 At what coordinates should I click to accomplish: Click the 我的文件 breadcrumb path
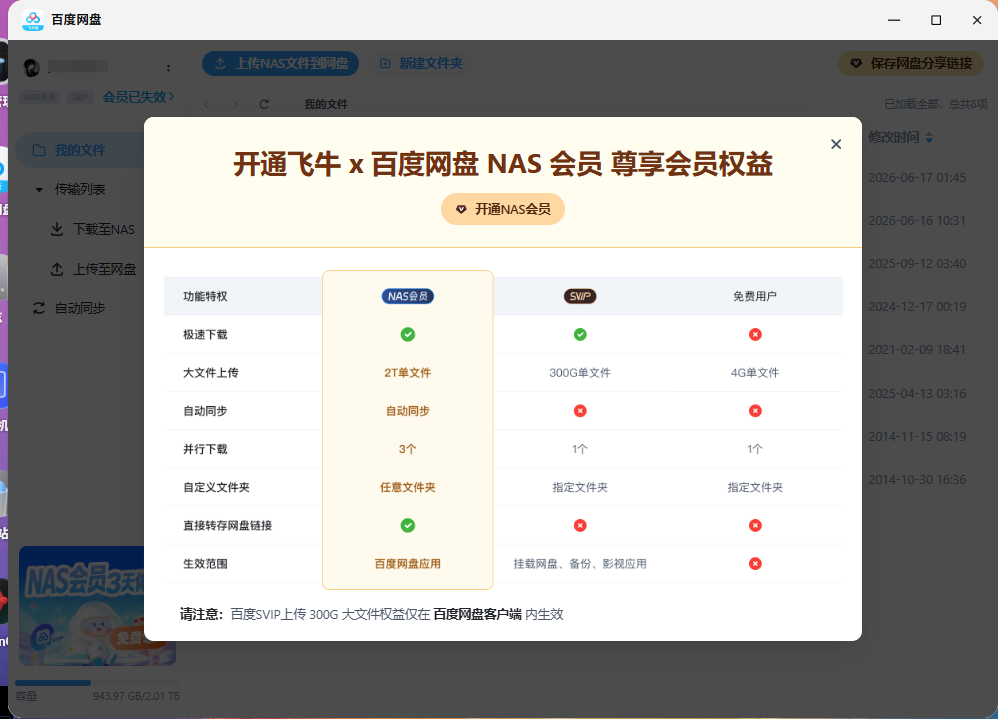pos(326,104)
